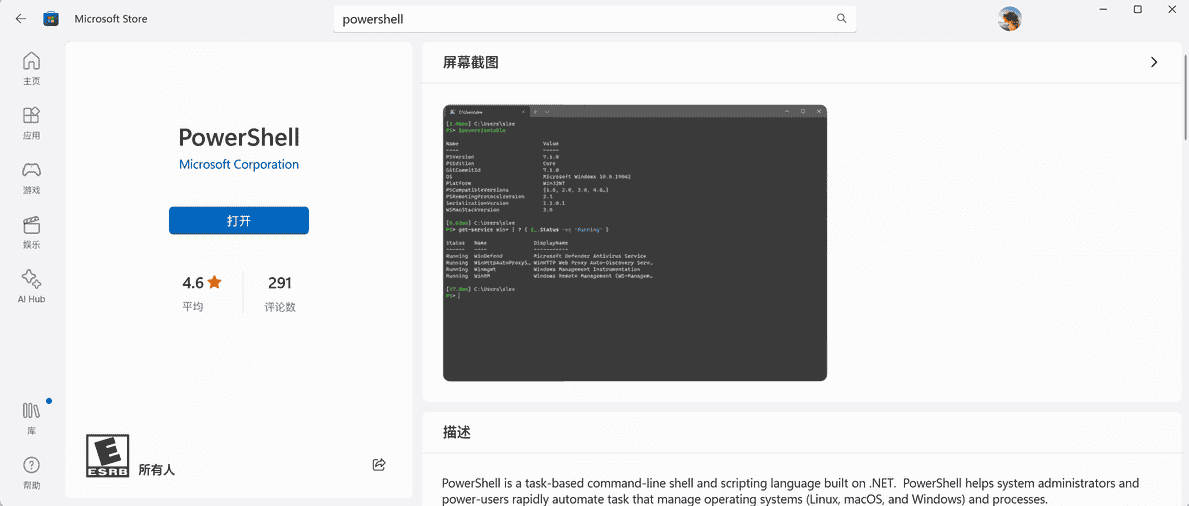Click the powershell search input field

click(x=585, y=19)
